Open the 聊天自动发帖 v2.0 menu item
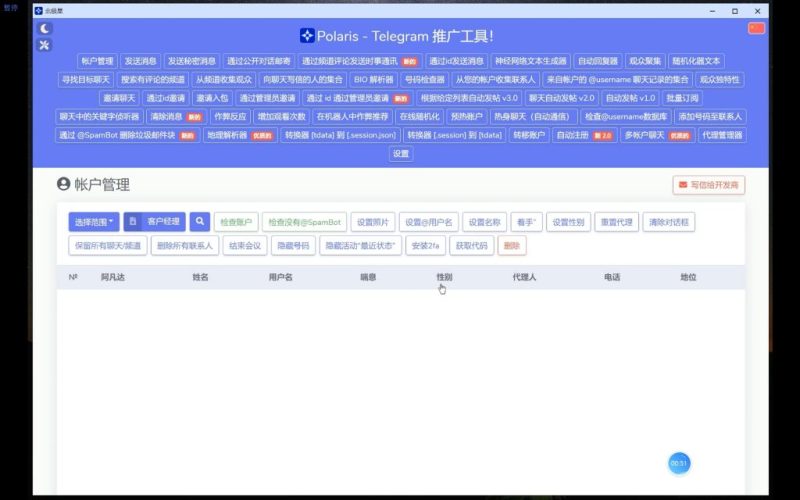 [x=561, y=98]
